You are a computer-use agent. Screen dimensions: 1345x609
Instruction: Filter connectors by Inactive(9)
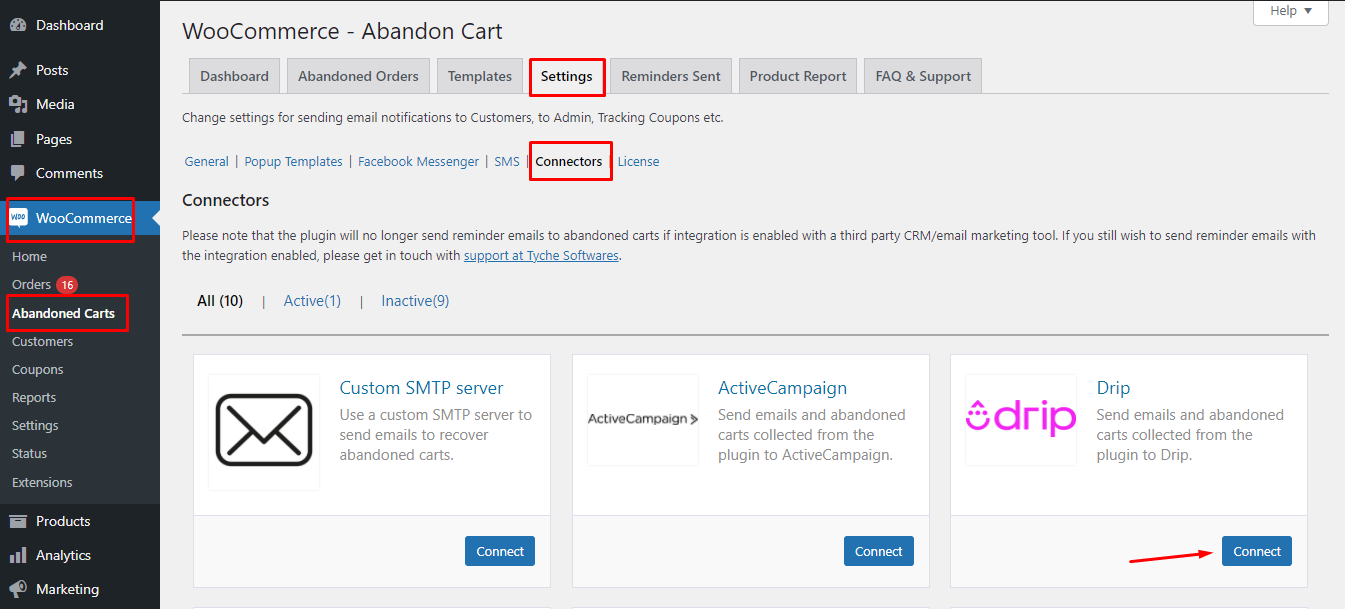click(415, 301)
